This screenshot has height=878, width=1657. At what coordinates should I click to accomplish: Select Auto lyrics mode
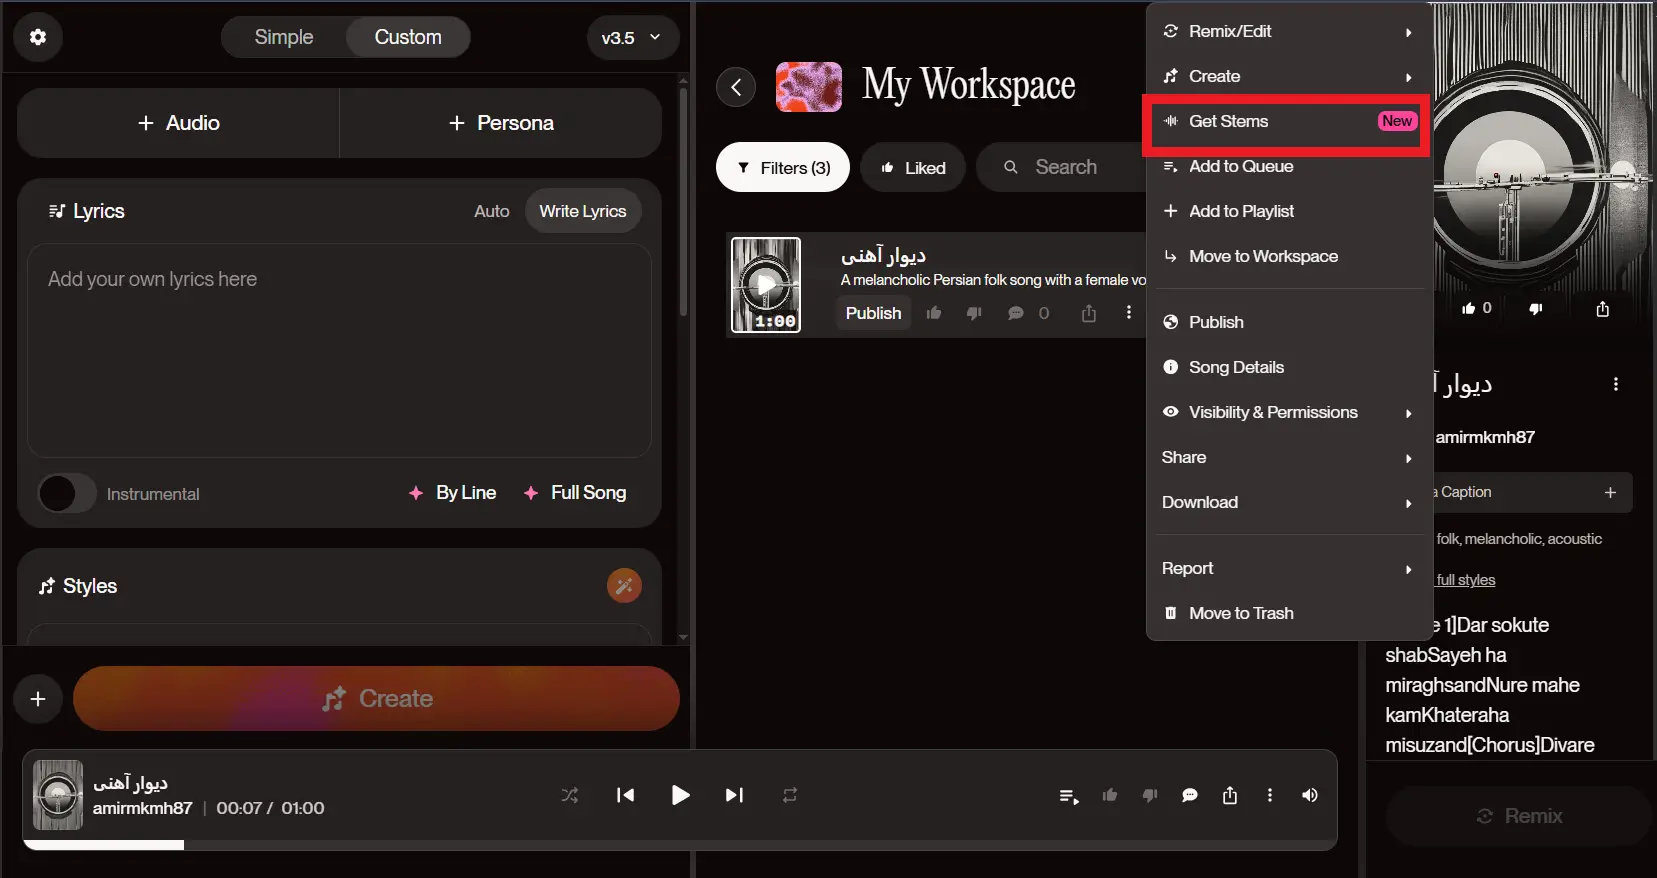[491, 211]
